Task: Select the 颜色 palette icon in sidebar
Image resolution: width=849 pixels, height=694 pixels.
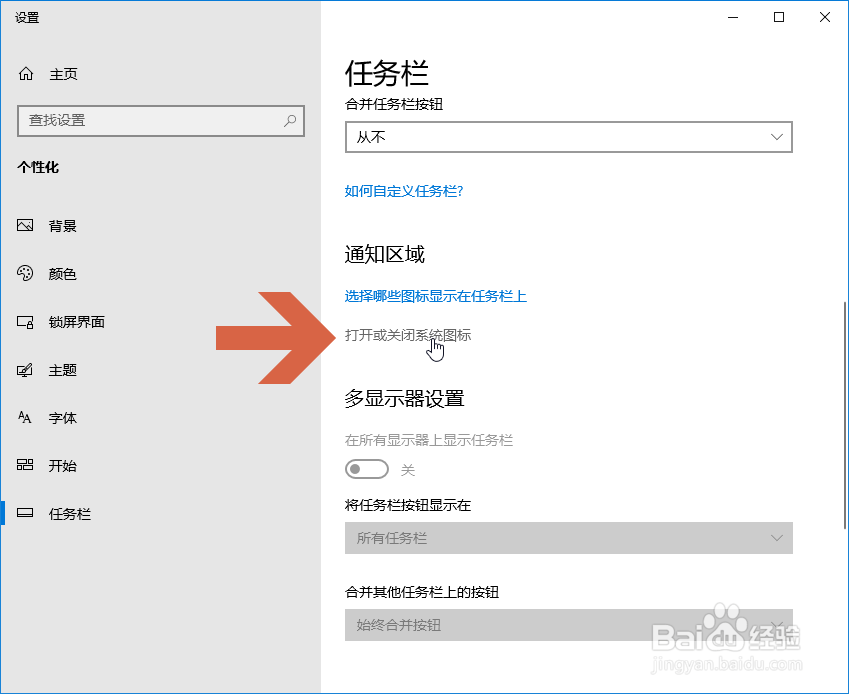Action: tap(24, 273)
